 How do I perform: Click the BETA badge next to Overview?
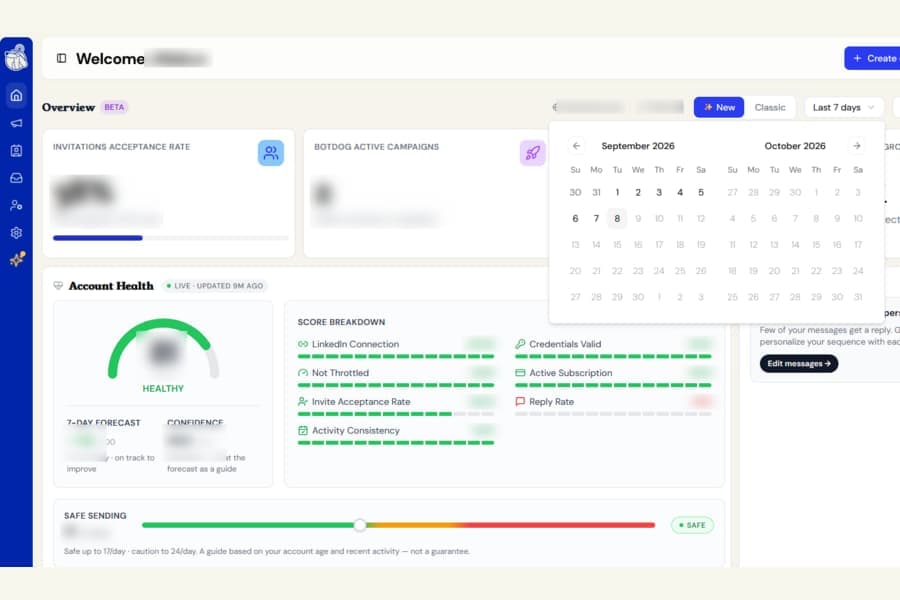(x=114, y=107)
